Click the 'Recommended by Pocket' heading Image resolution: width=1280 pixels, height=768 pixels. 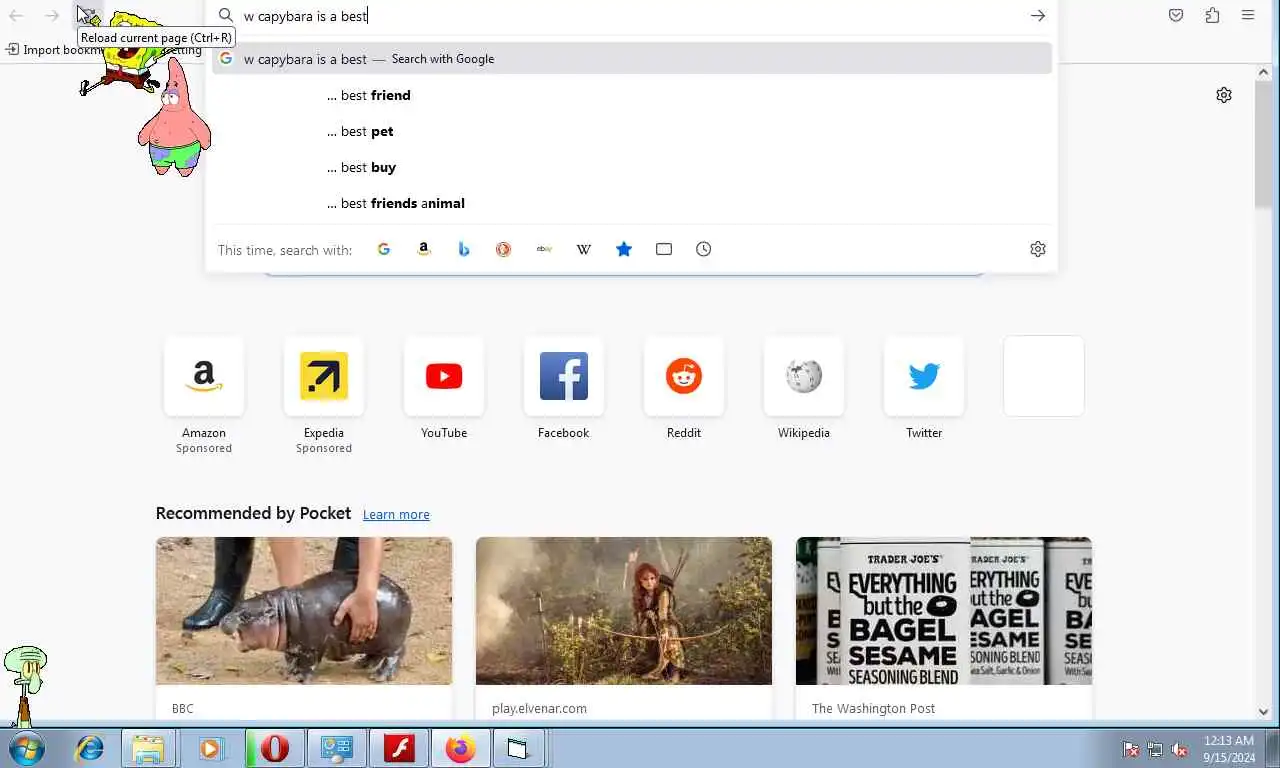(x=253, y=513)
